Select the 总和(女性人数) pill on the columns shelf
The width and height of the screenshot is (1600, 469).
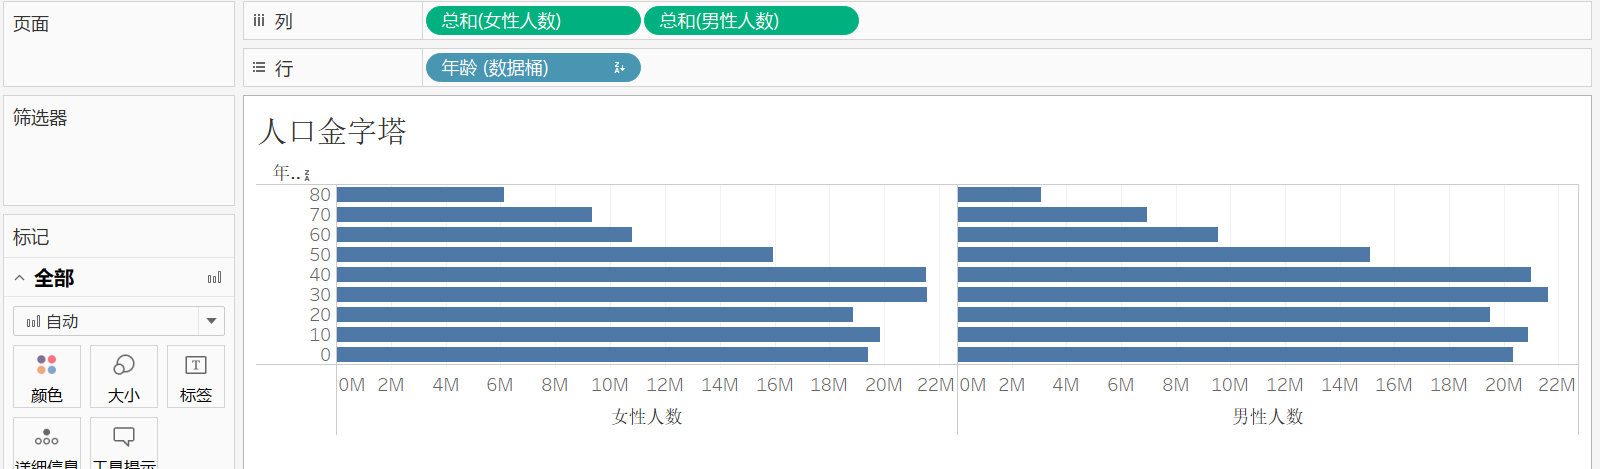(x=533, y=20)
